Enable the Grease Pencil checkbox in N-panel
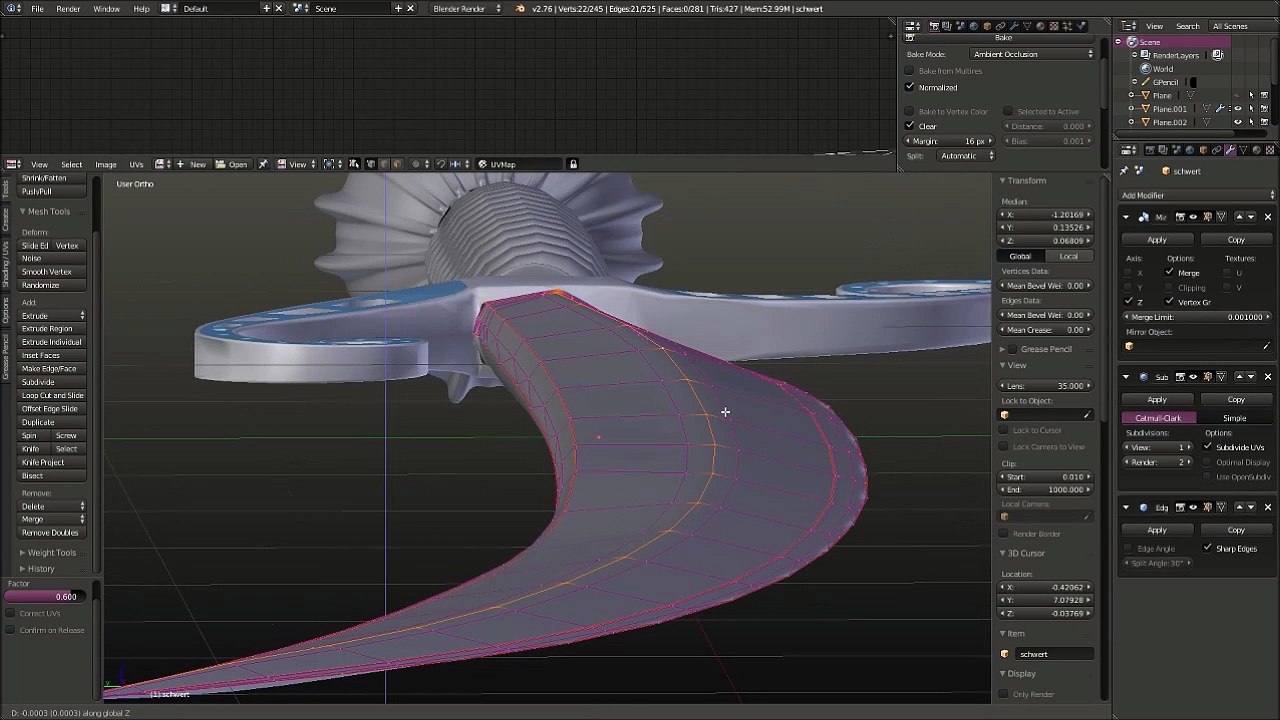Screen dimensions: 1280x720 [1013, 349]
